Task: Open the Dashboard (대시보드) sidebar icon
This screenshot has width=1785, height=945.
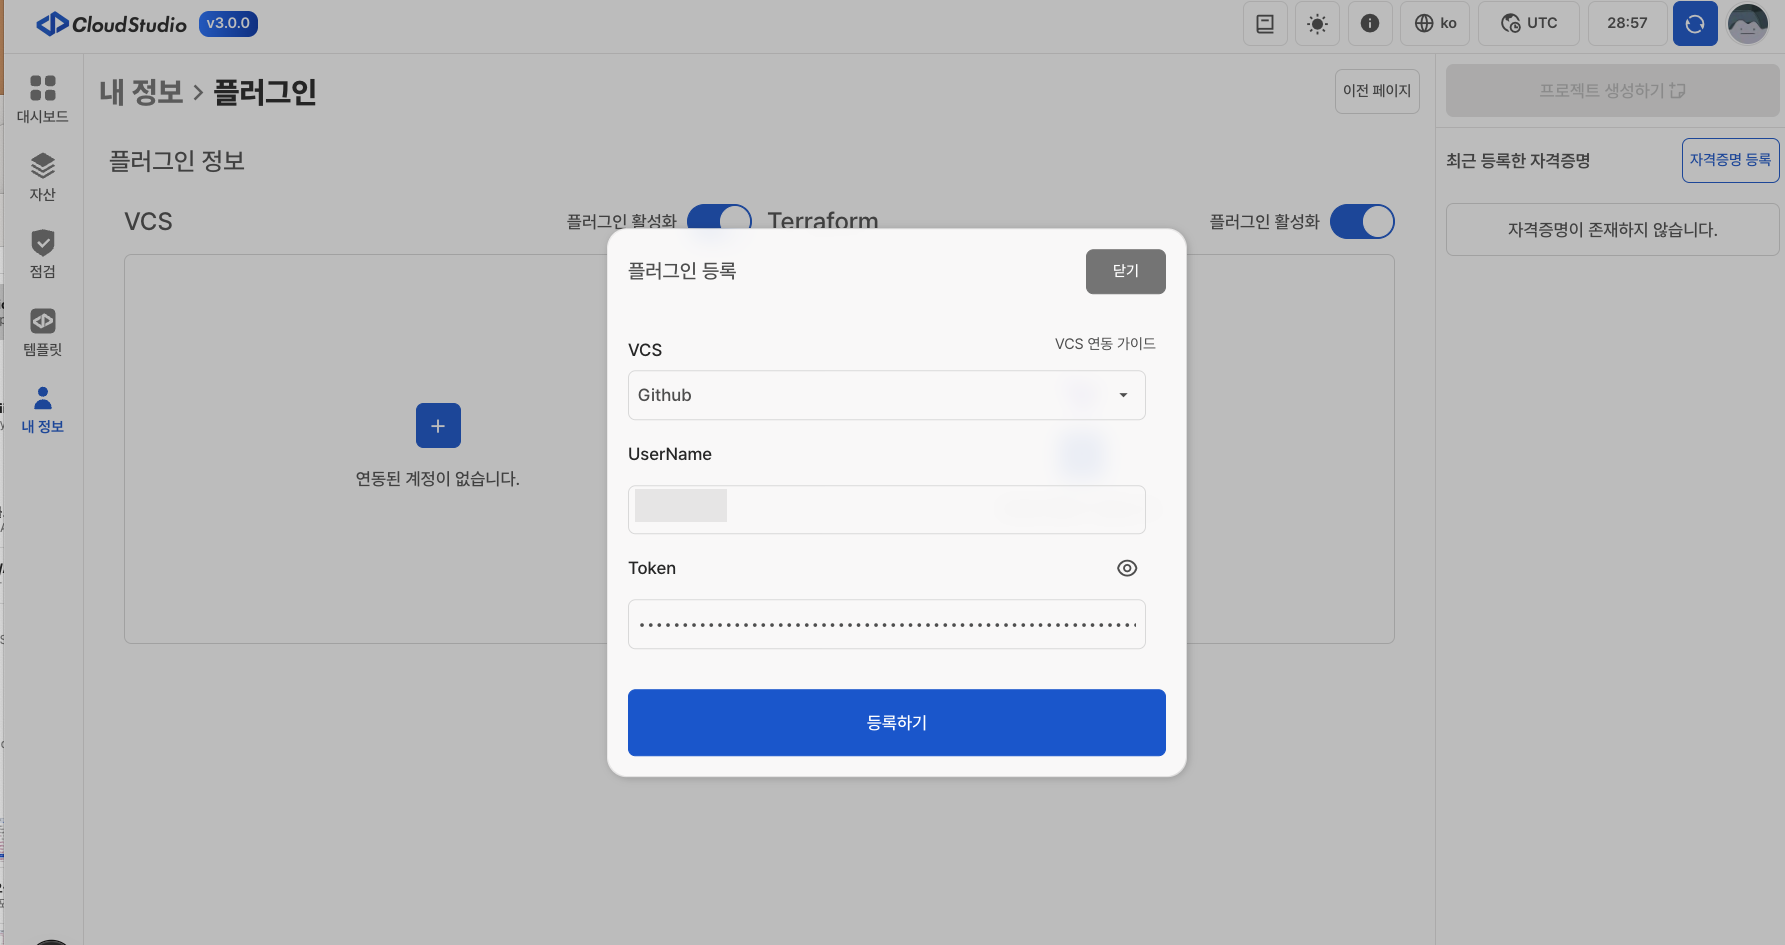Action: (x=42, y=98)
